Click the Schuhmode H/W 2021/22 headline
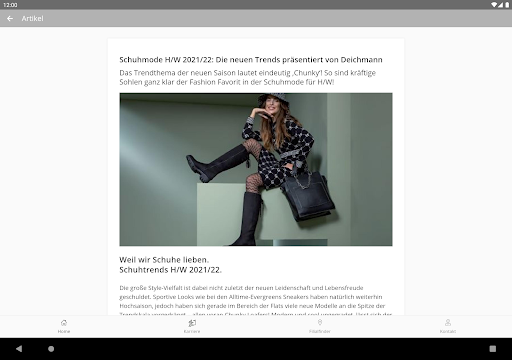Viewport: 512px width, 360px height. [251, 60]
